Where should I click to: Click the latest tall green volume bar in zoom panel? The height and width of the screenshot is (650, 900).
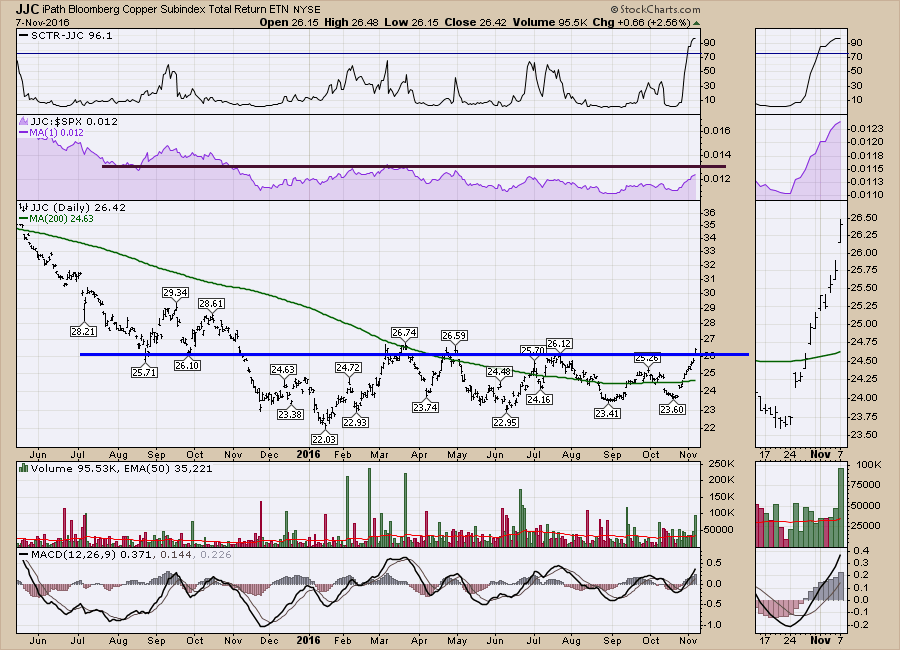[841, 508]
